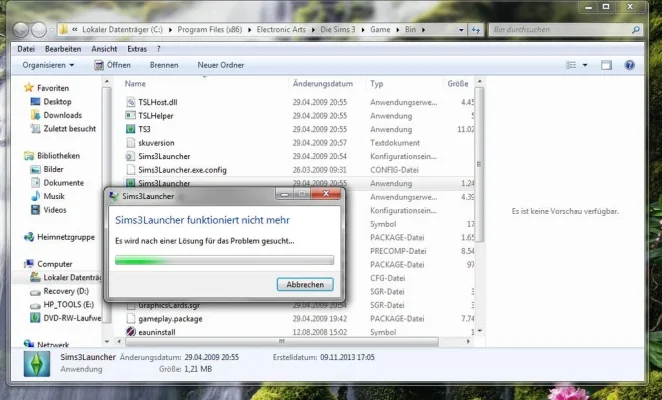Click the change view icon
This screenshot has height=400, width=662.
571,65
